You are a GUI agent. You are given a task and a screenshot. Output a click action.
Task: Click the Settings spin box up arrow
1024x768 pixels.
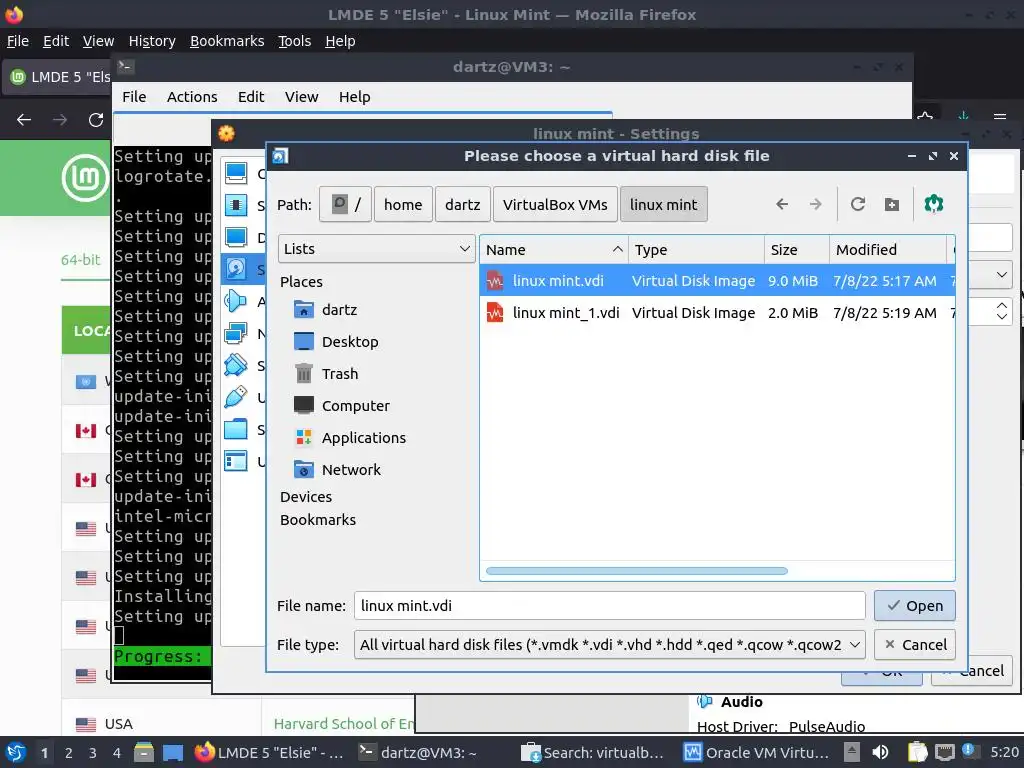tap(1002, 306)
